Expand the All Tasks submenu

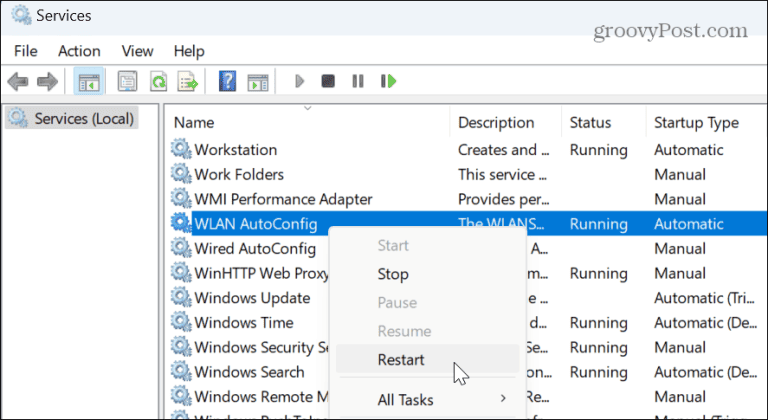pyautogui.click(x=427, y=400)
